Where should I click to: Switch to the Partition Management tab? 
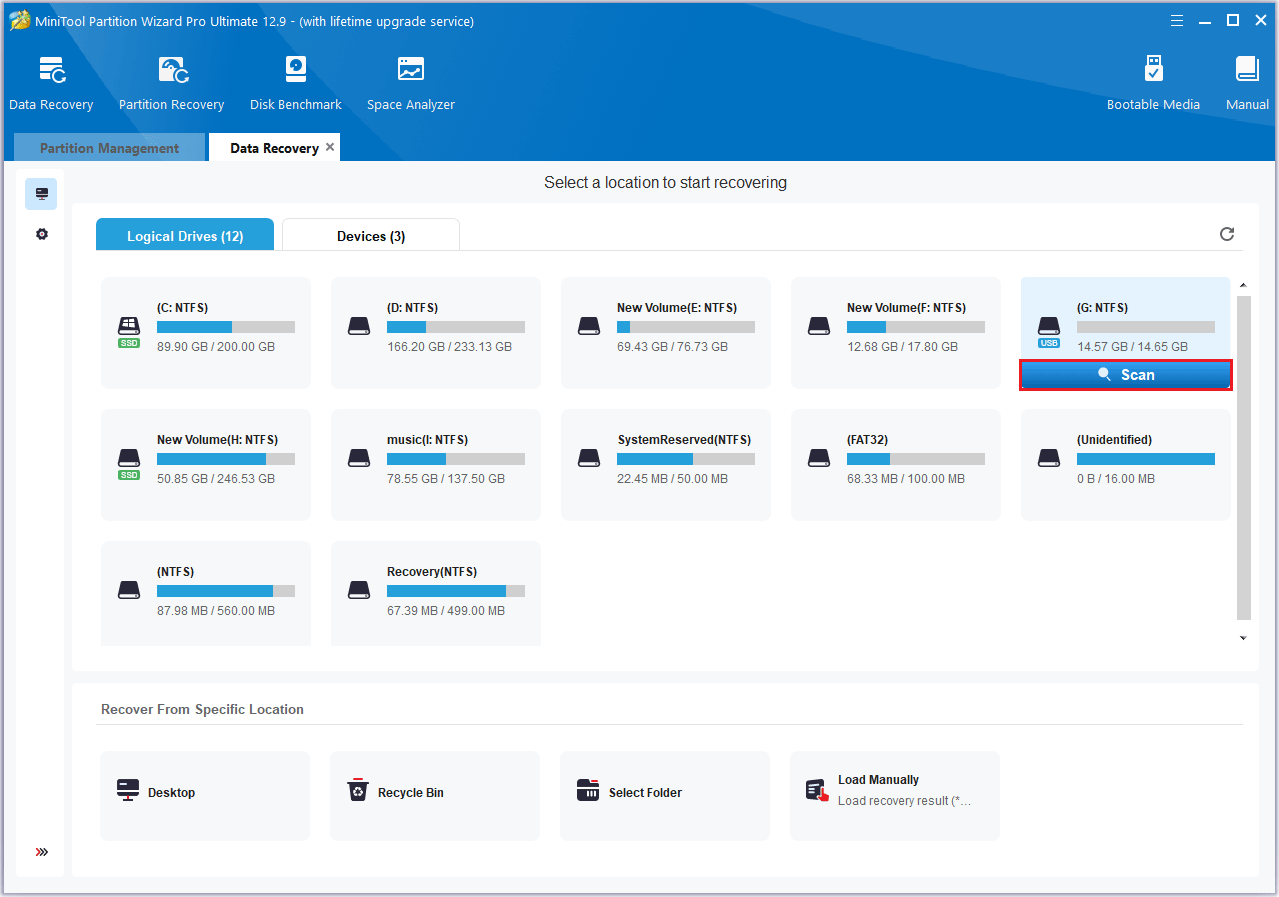[x=109, y=148]
